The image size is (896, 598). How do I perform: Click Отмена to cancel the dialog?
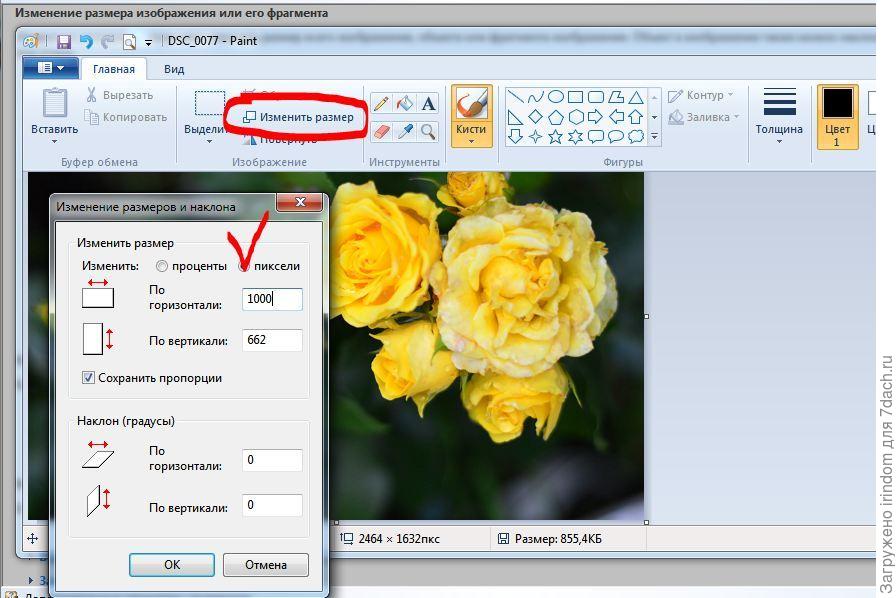click(266, 565)
